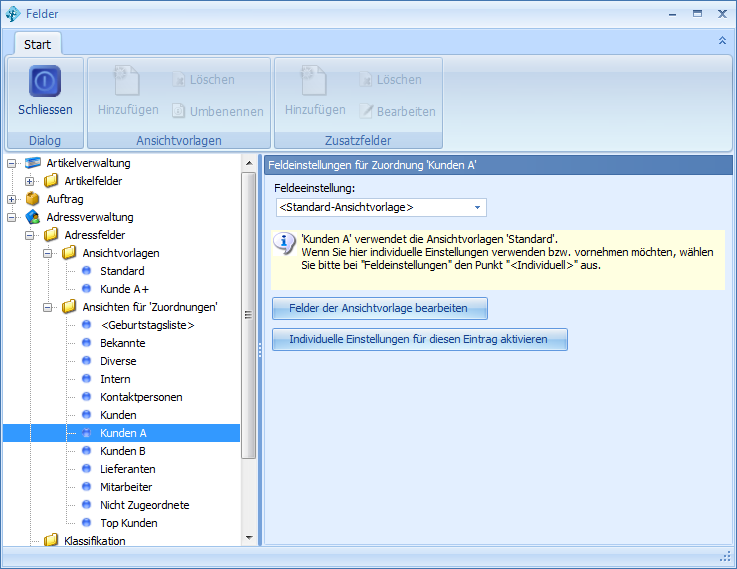The width and height of the screenshot is (737, 569).
Task: Click Felder der Ansichtvorlage bearbeiten button
Action: click(x=380, y=308)
